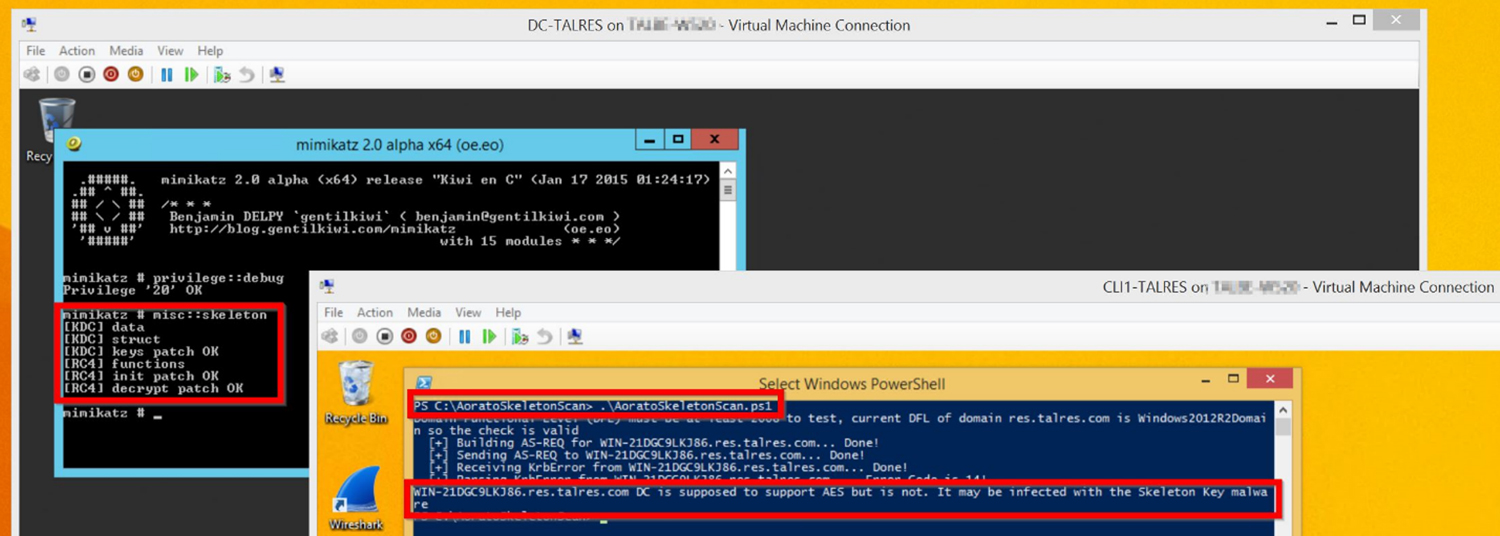Click the 'DC is supposed to support AES' warning line
This screenshot has height=536, width=1500.
(x=840, y=497)
